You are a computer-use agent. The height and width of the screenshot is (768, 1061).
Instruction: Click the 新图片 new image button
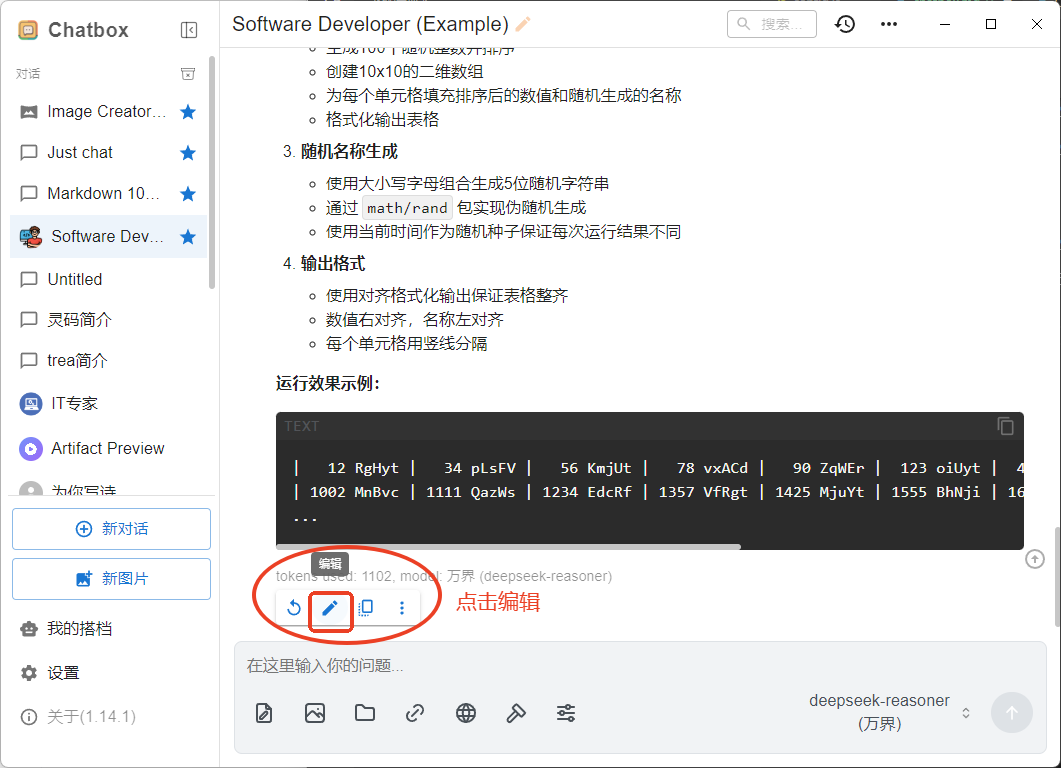pos(111,579)
